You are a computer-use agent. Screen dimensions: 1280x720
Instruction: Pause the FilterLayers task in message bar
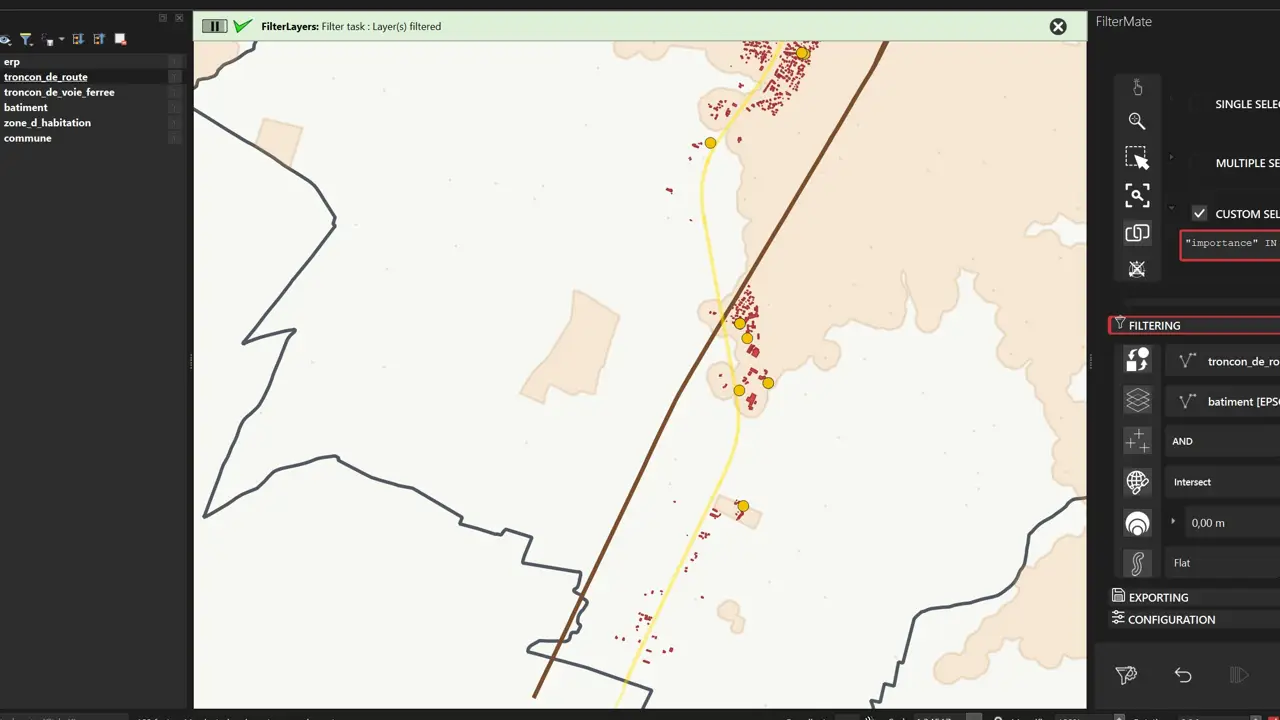(215, 26)
